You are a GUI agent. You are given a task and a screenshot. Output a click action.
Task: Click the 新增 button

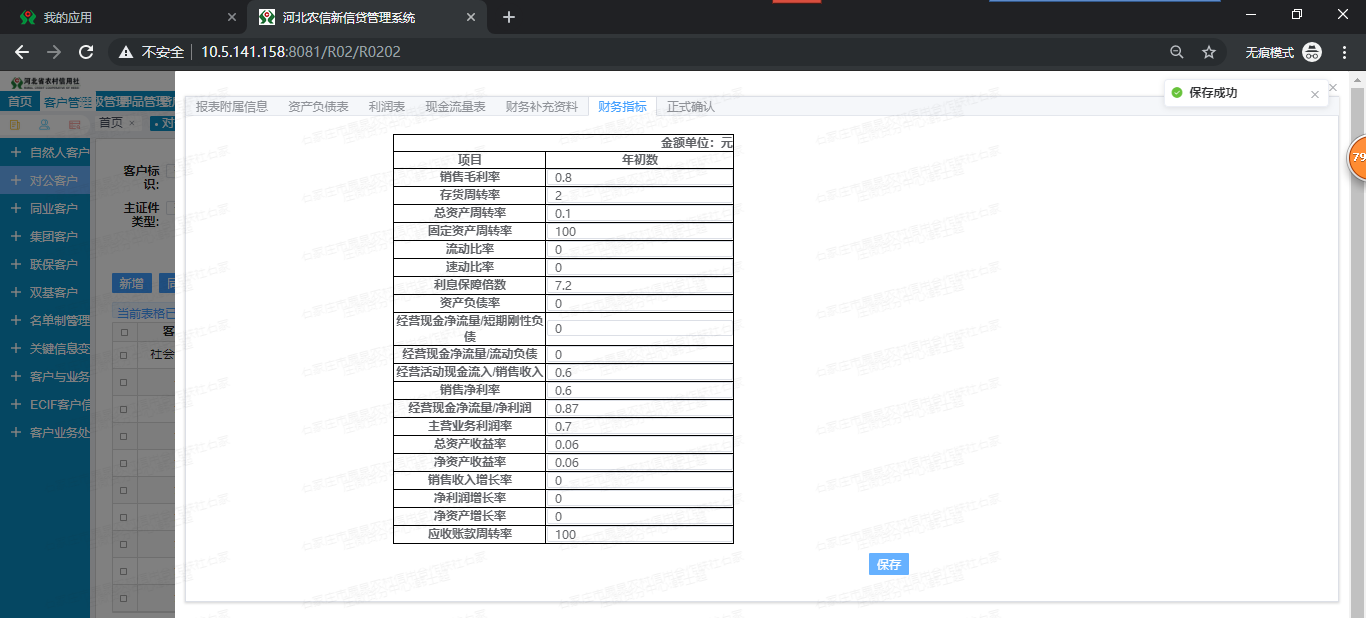132,283
